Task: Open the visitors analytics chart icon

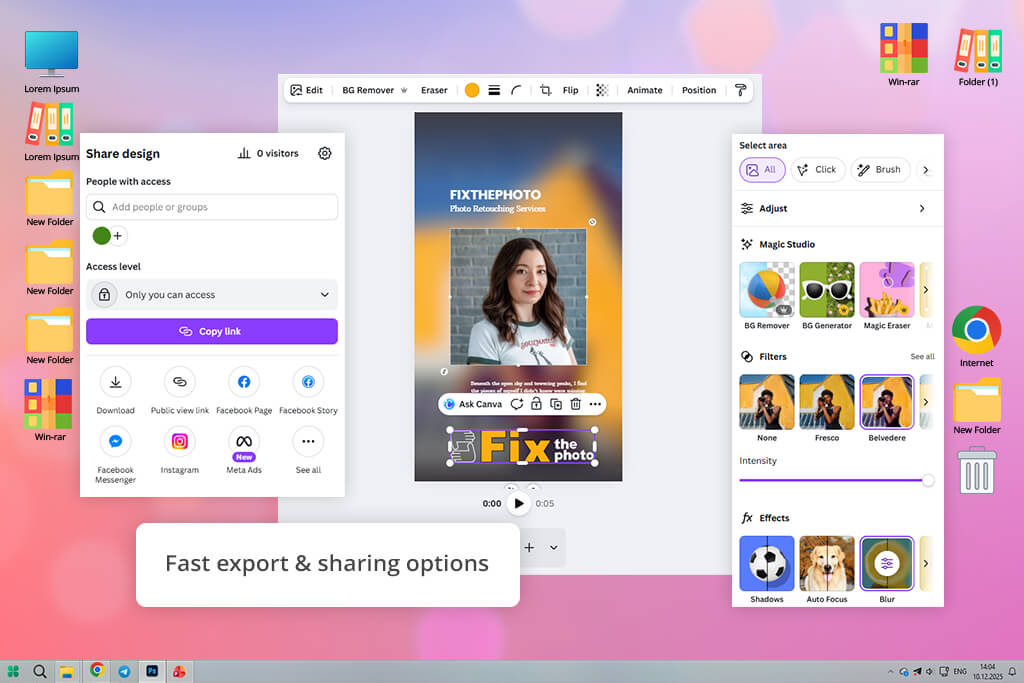Action: [x=244, y=153]
